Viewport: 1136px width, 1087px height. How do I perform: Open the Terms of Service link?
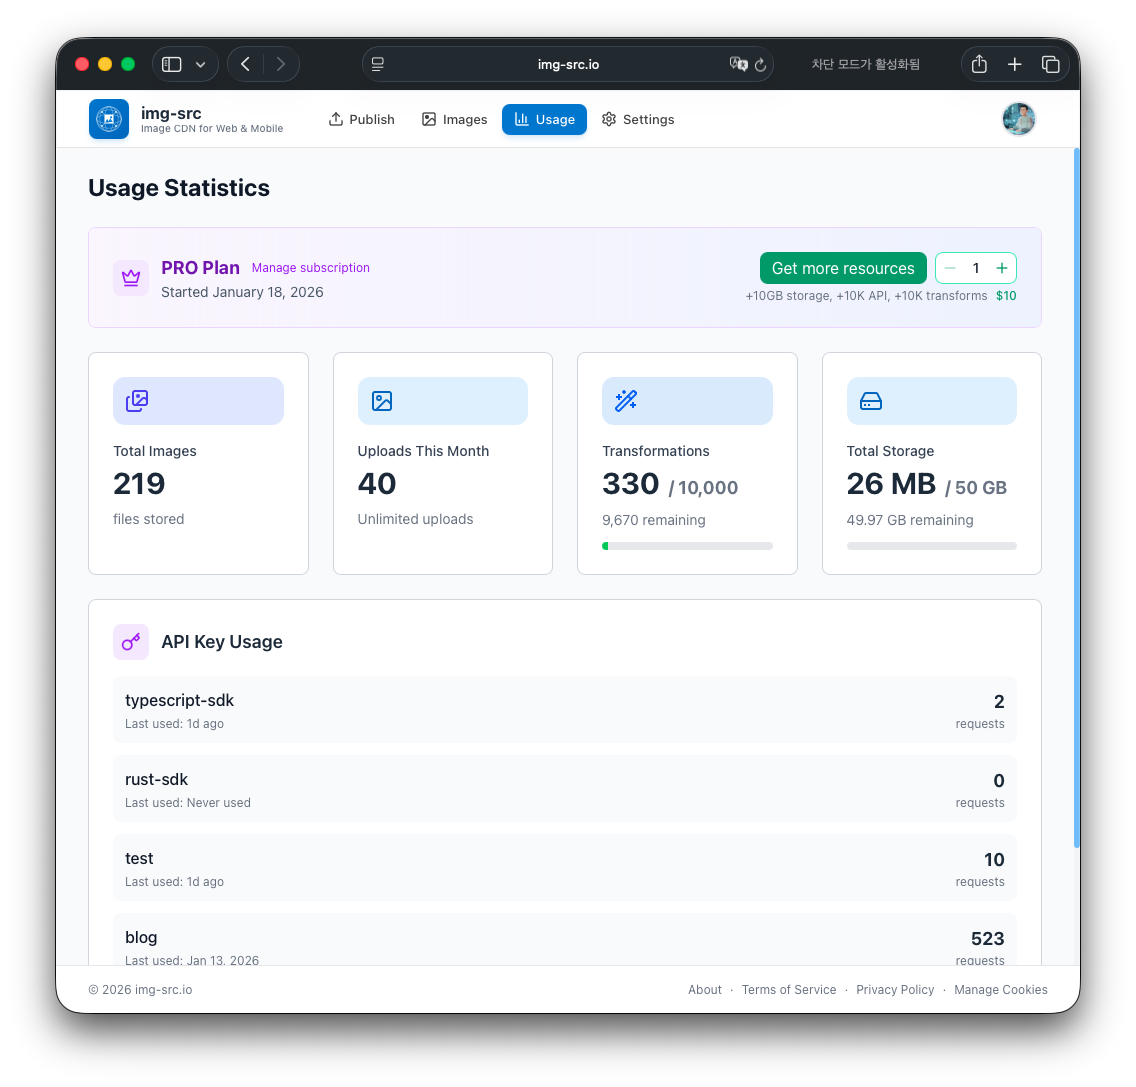pos(789,990)
